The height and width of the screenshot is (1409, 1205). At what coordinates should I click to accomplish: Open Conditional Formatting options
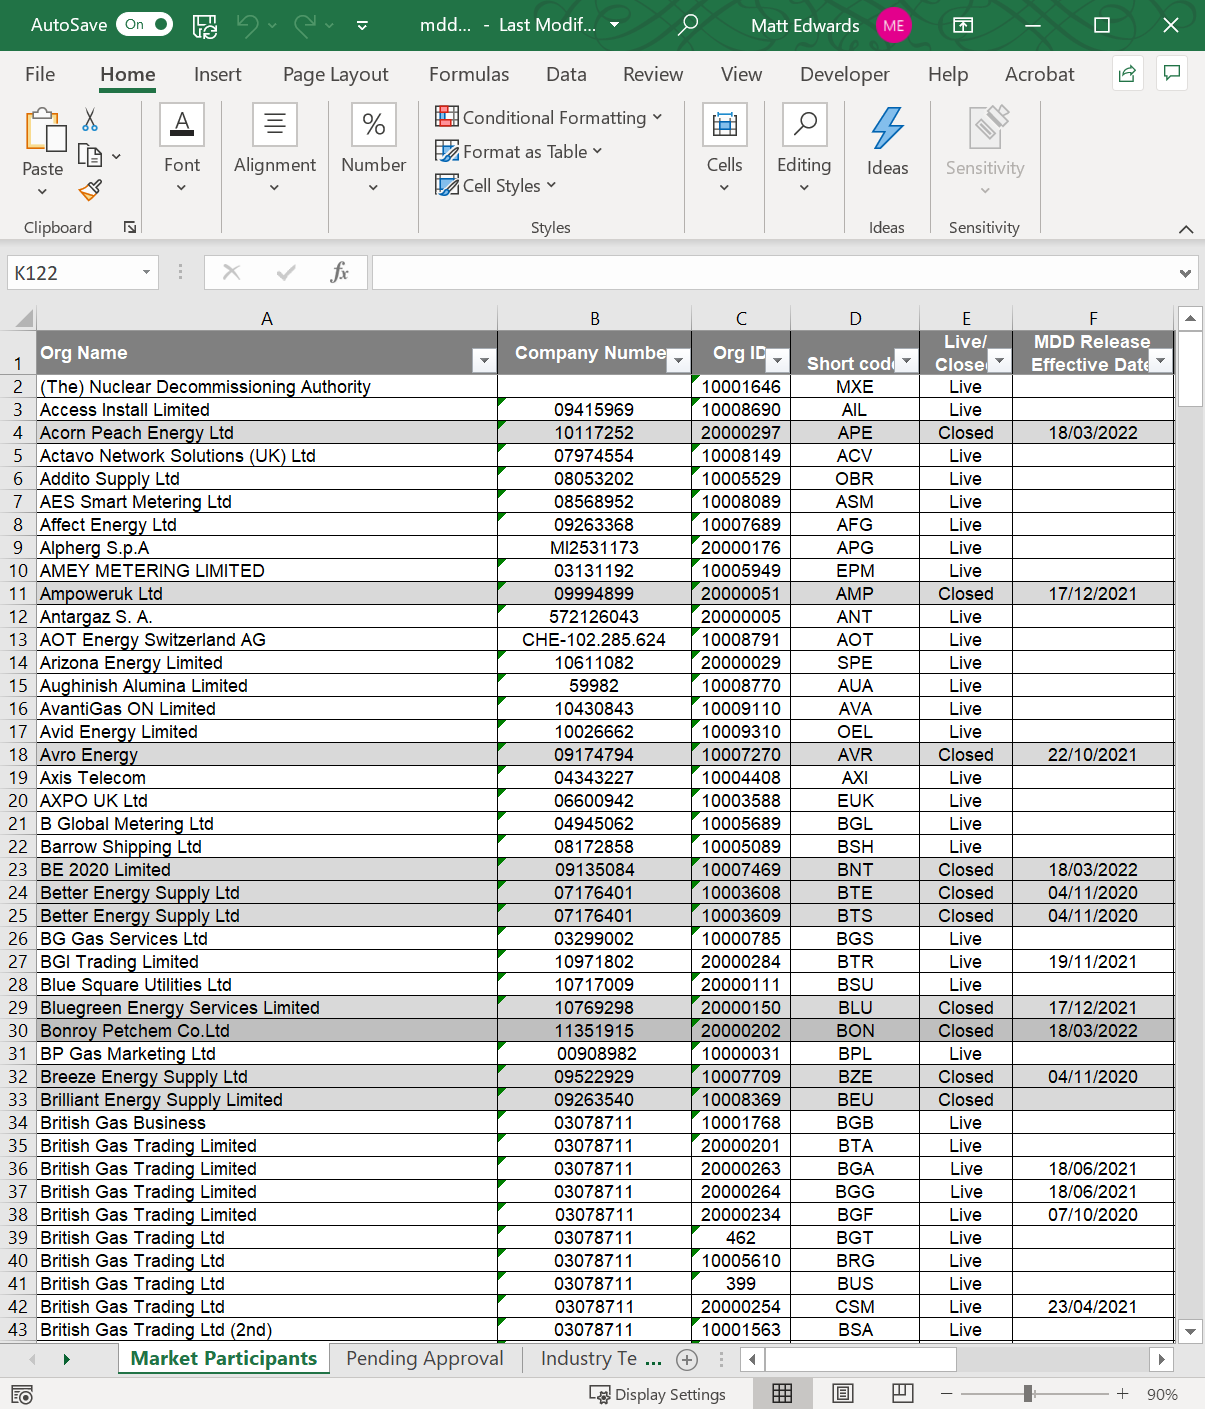(549, 117)
